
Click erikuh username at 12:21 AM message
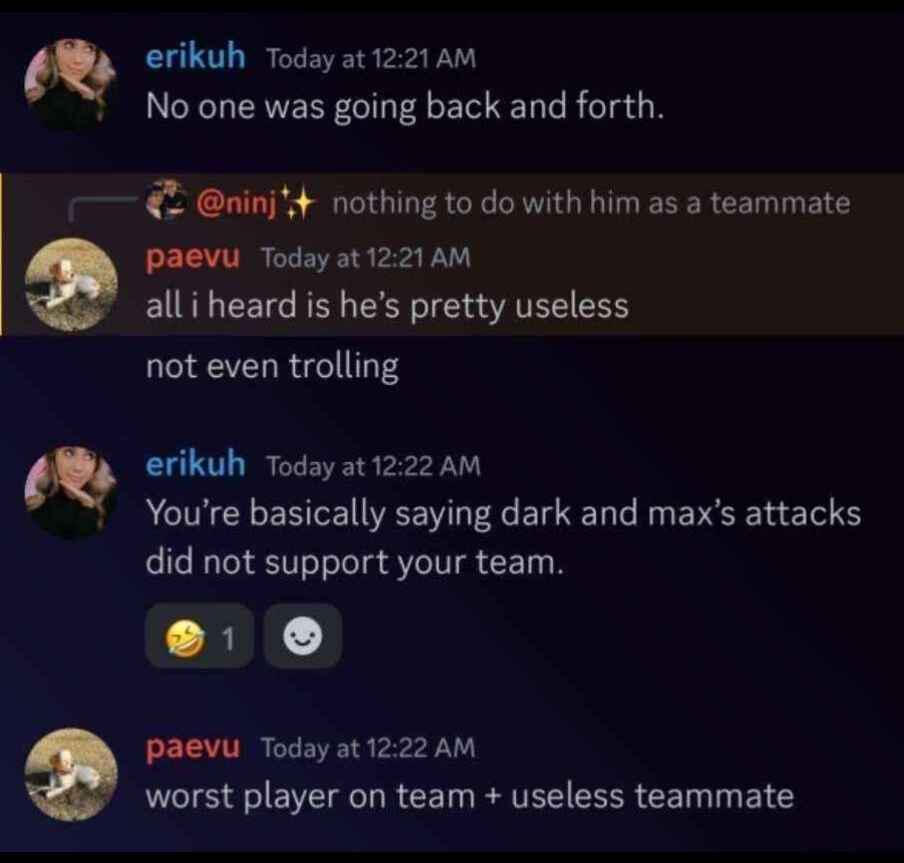coord(195,56)
